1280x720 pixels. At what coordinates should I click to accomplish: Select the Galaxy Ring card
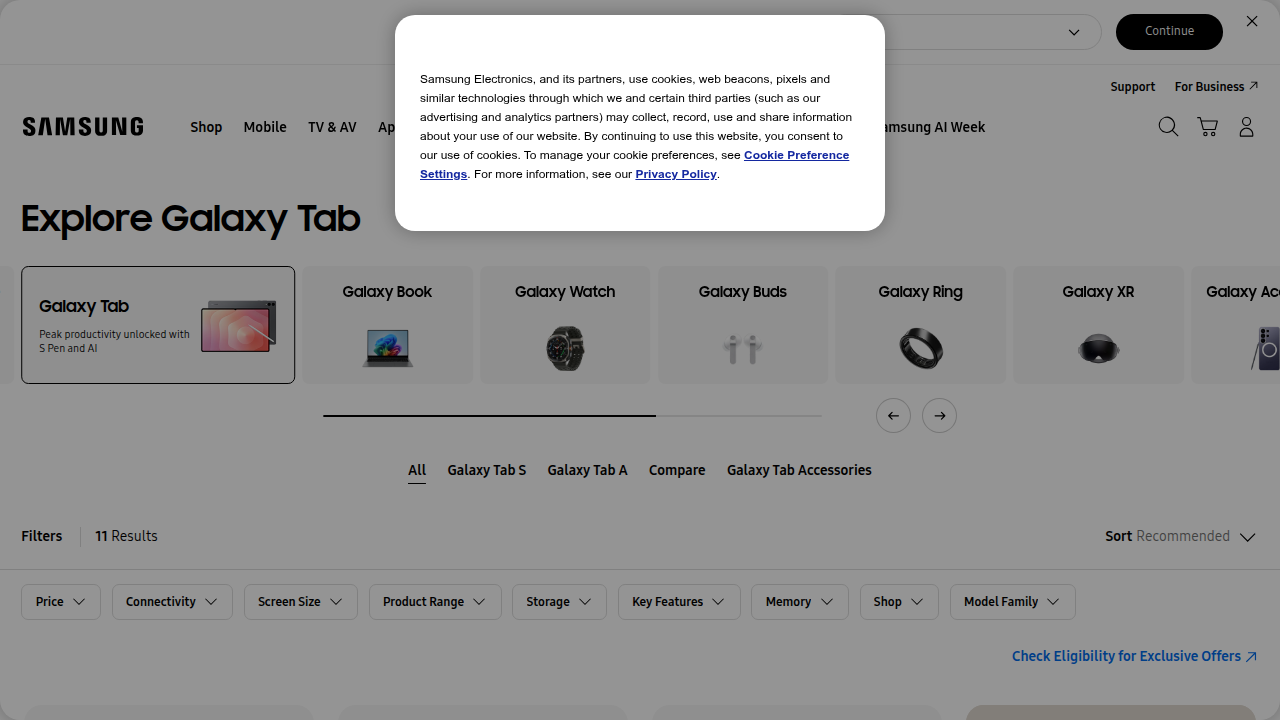pyautogui.click(x=920, y=325)
